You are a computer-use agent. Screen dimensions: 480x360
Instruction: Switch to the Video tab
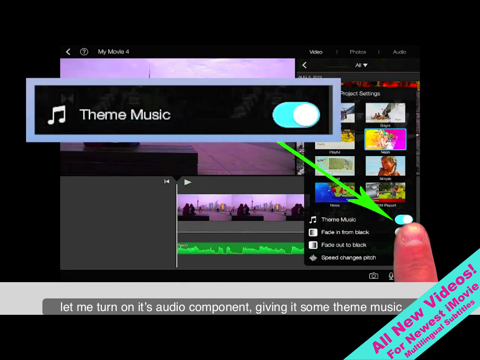(x=316, y=52)
